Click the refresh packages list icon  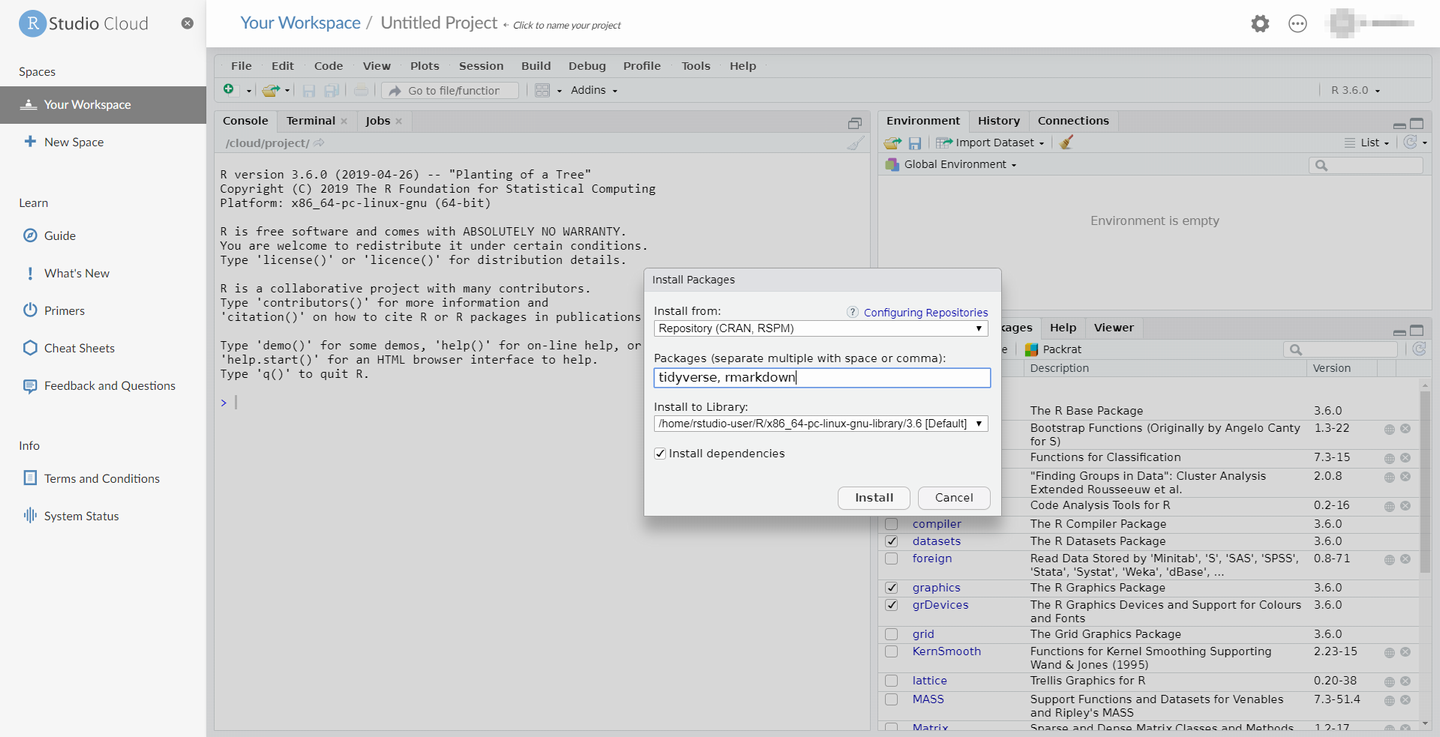pyautogui.click(x=1418, y=349)
